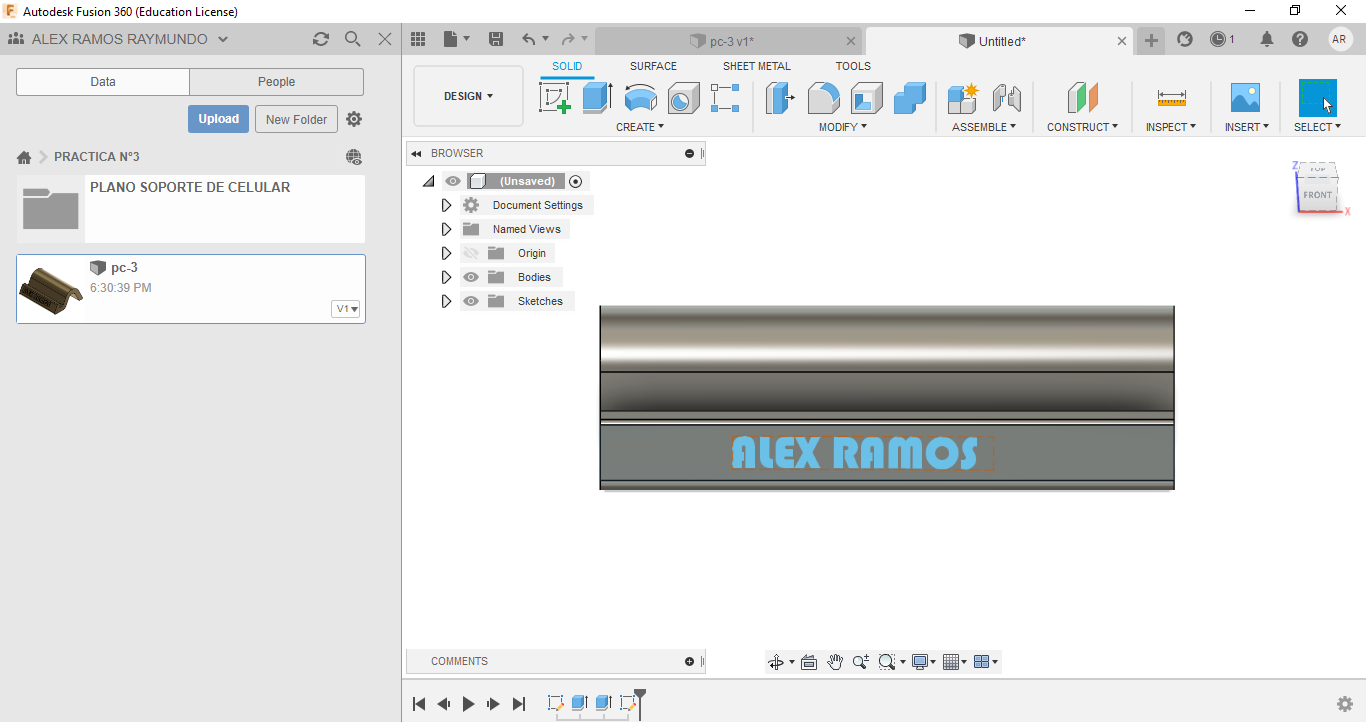Click the New Folder button

296,119
